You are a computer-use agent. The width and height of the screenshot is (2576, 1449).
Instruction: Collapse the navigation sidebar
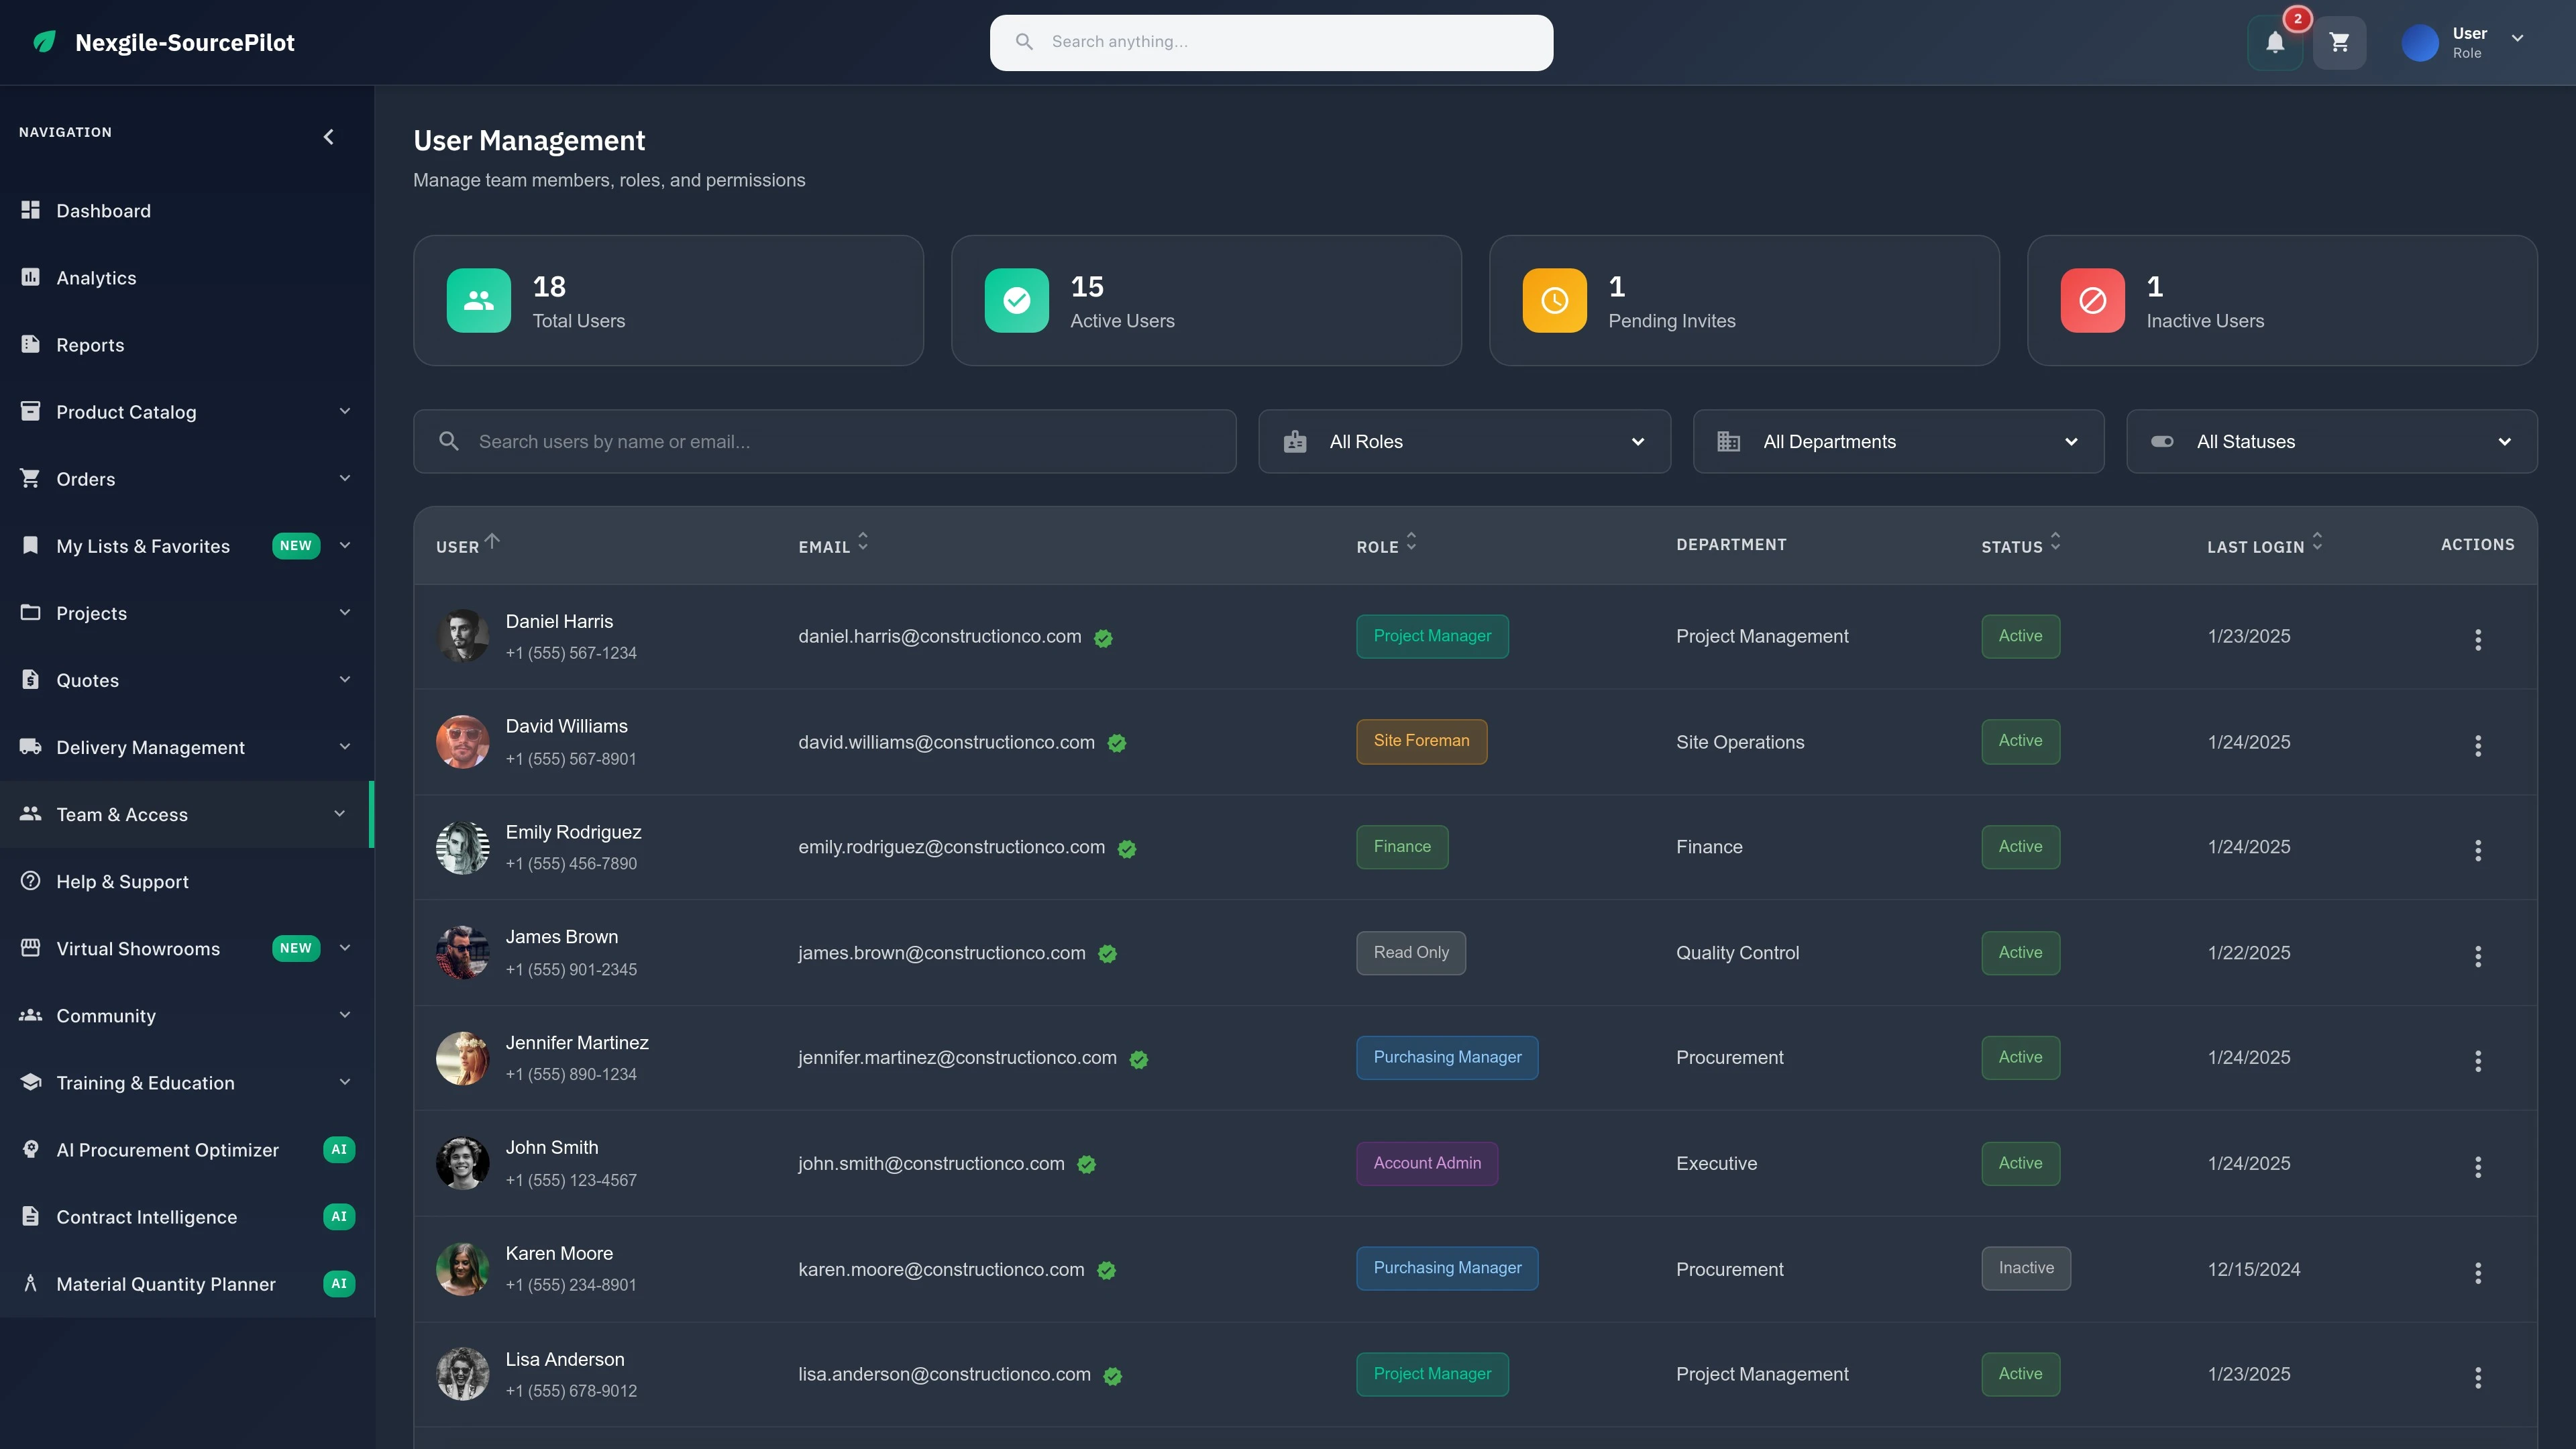[328, 136]
